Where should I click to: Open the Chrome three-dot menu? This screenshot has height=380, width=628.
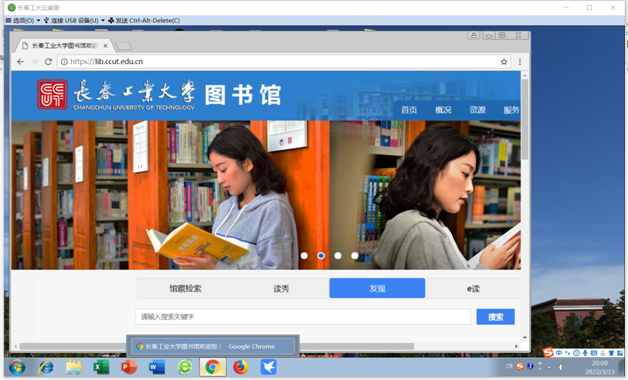pos(520,62)
